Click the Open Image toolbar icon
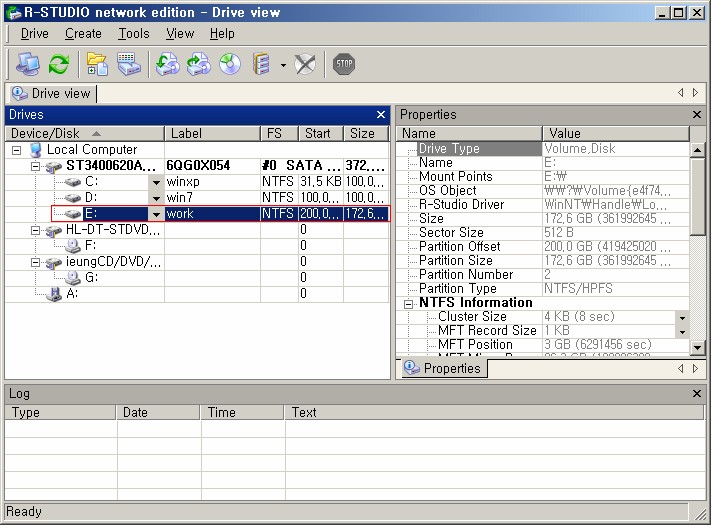The height and width of the screenshot is (525, 711). [x=167, y=64]
